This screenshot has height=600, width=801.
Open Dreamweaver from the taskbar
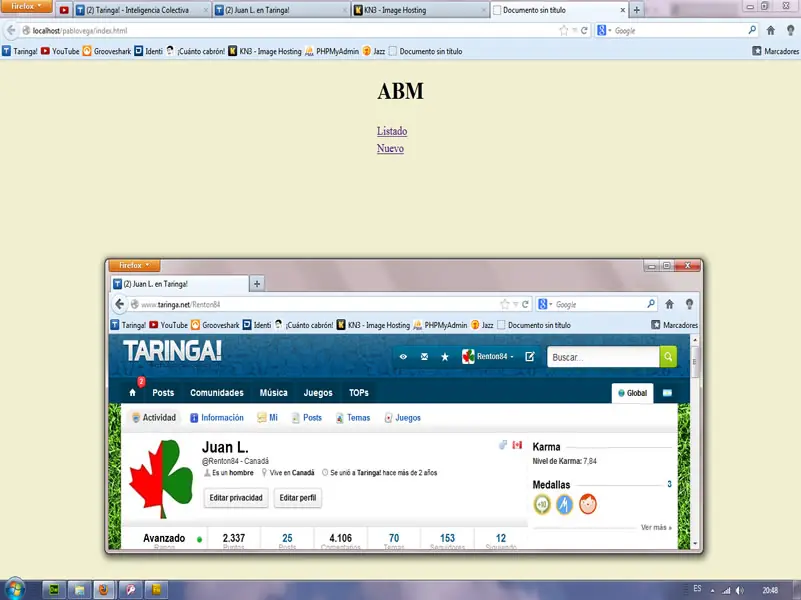tap(54, 590)
